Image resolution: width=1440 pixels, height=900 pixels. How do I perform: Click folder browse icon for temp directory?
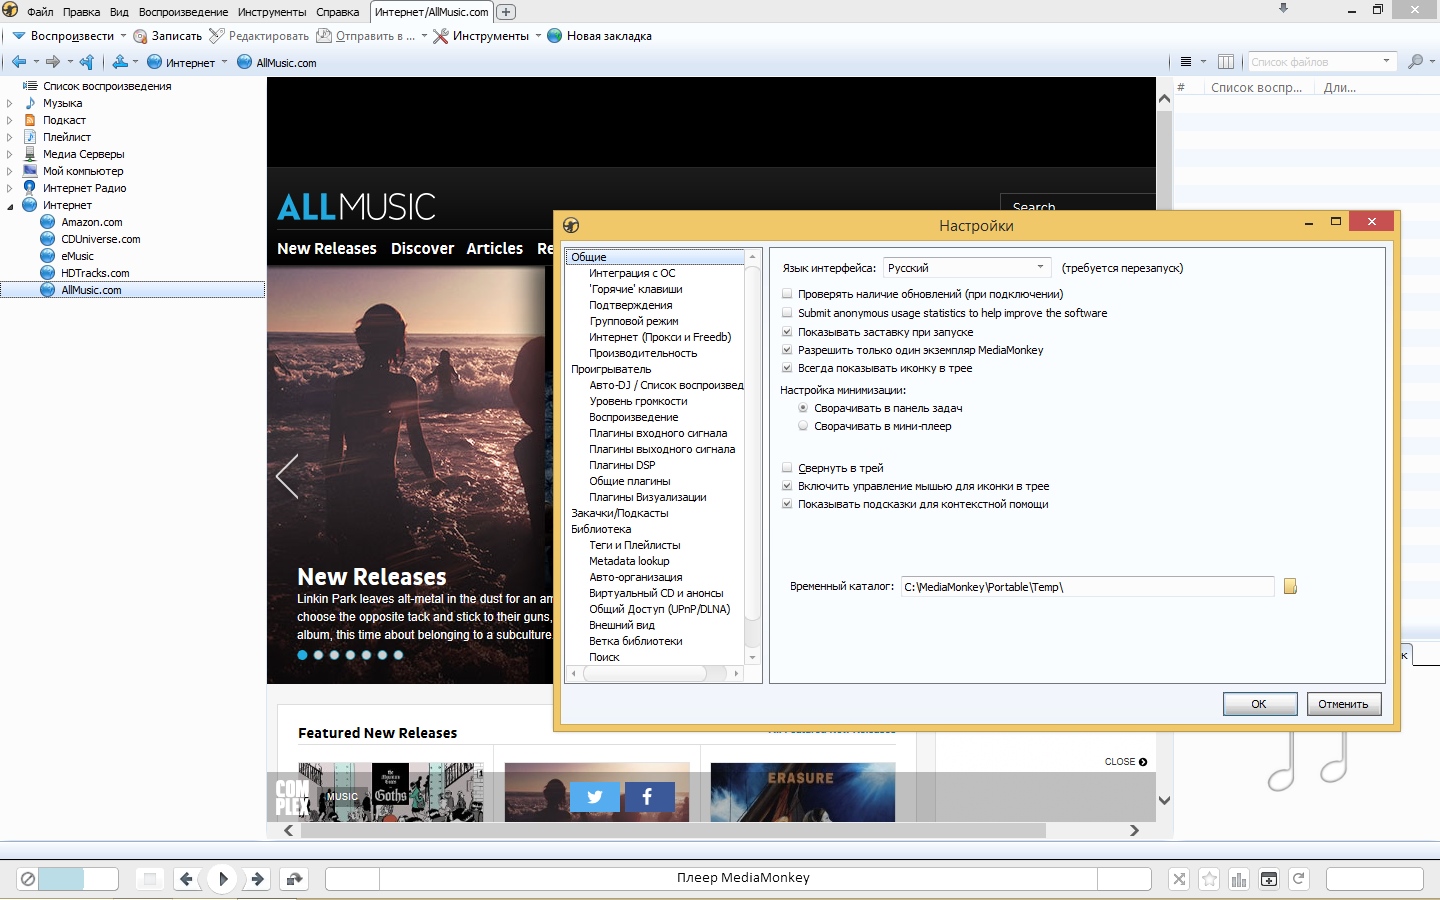[1290, 586]
